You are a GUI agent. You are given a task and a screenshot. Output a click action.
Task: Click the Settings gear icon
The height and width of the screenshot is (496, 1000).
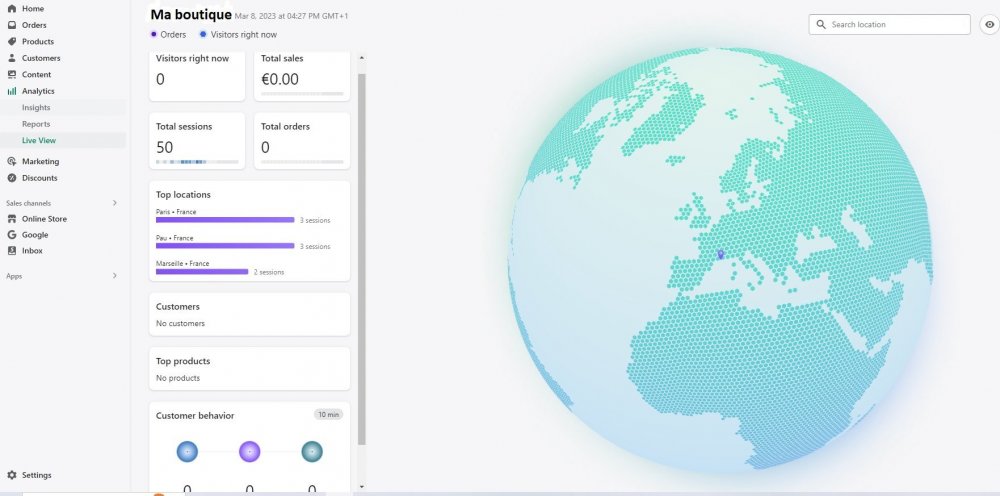pyautogui.click(x=11, y=475)
